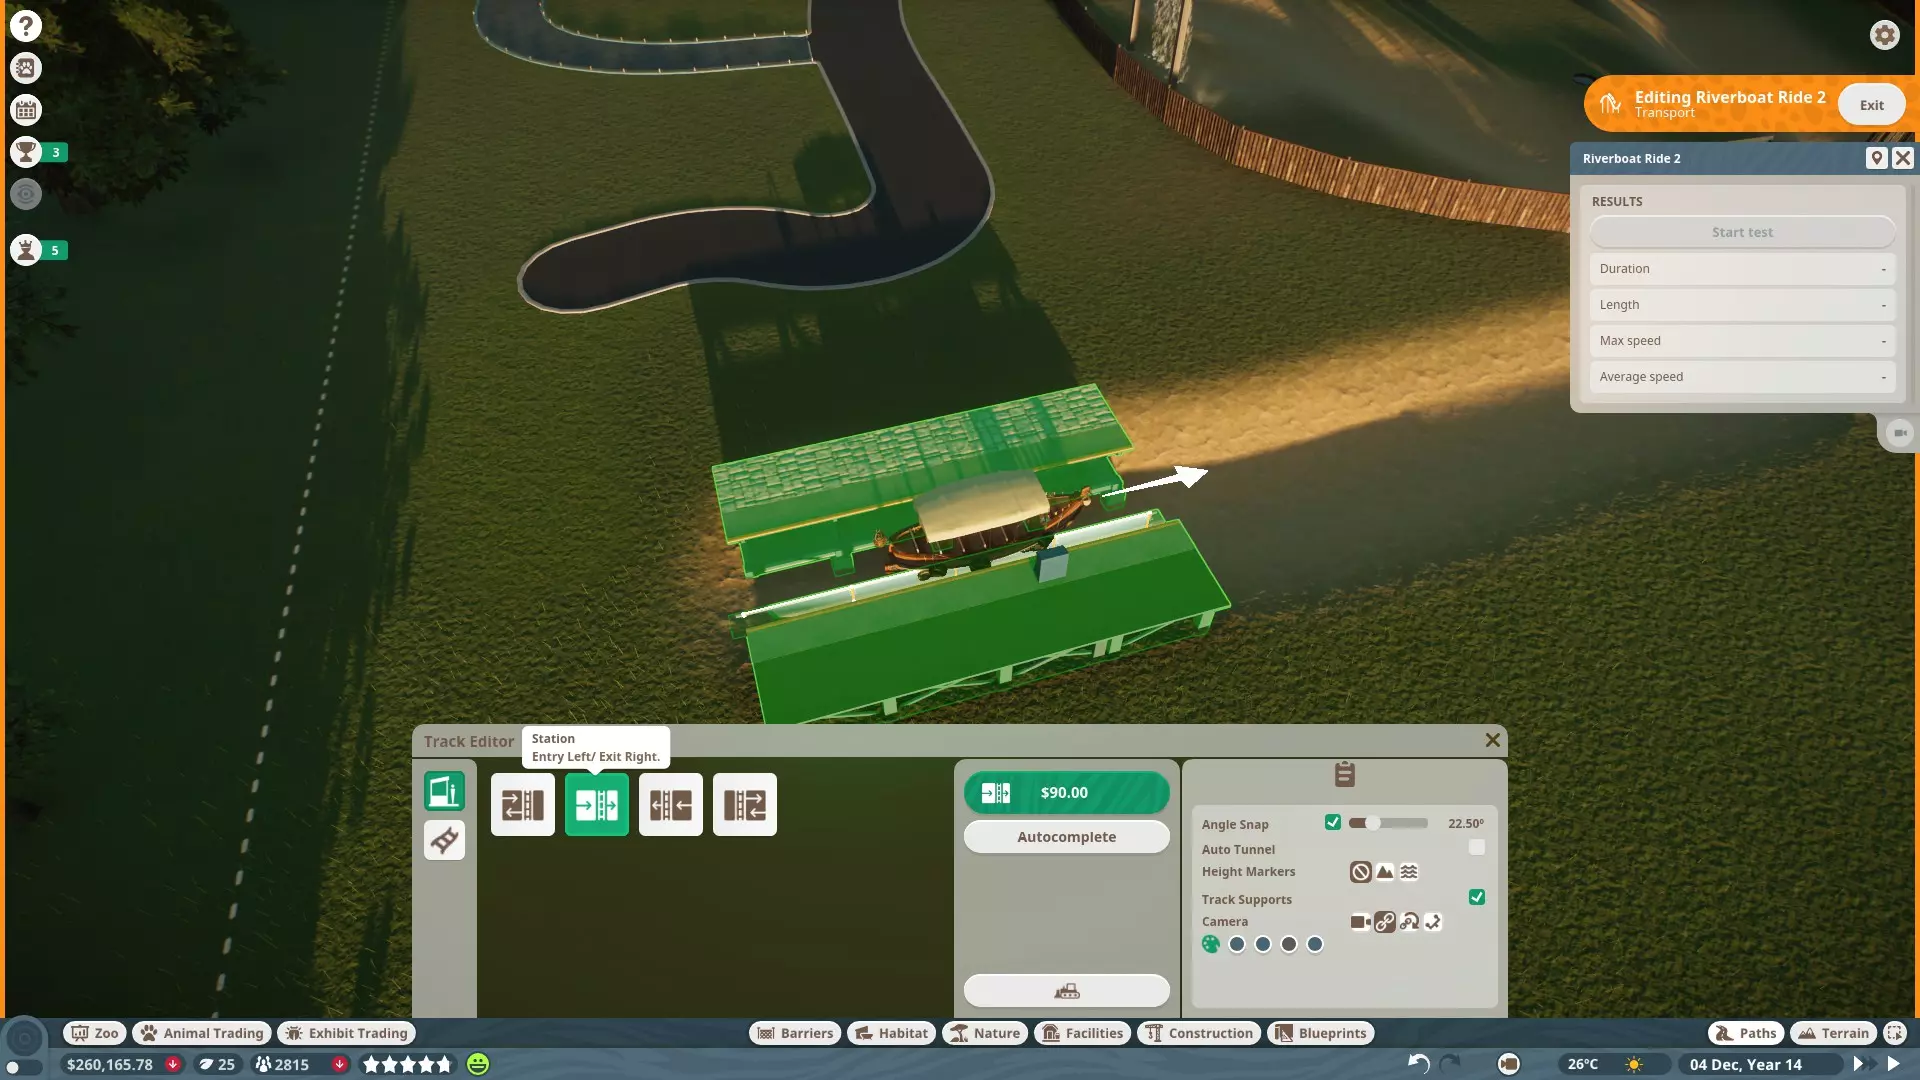1920x1080 pixels.
Task: Exit the Riverboat Ride editor
Action: [1871, 105]
